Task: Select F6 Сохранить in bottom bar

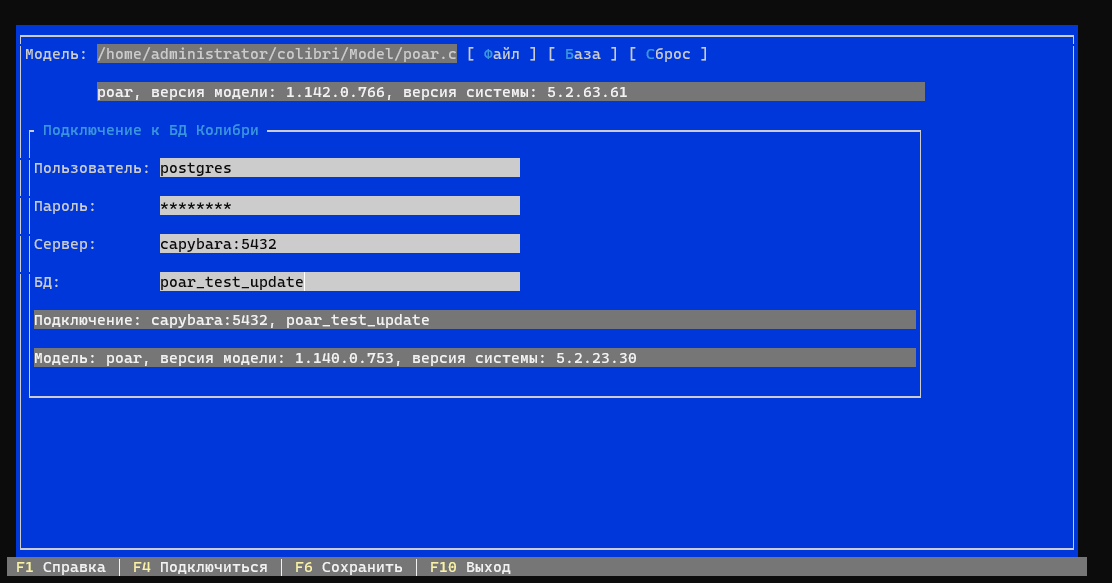Action: point(348,567)
